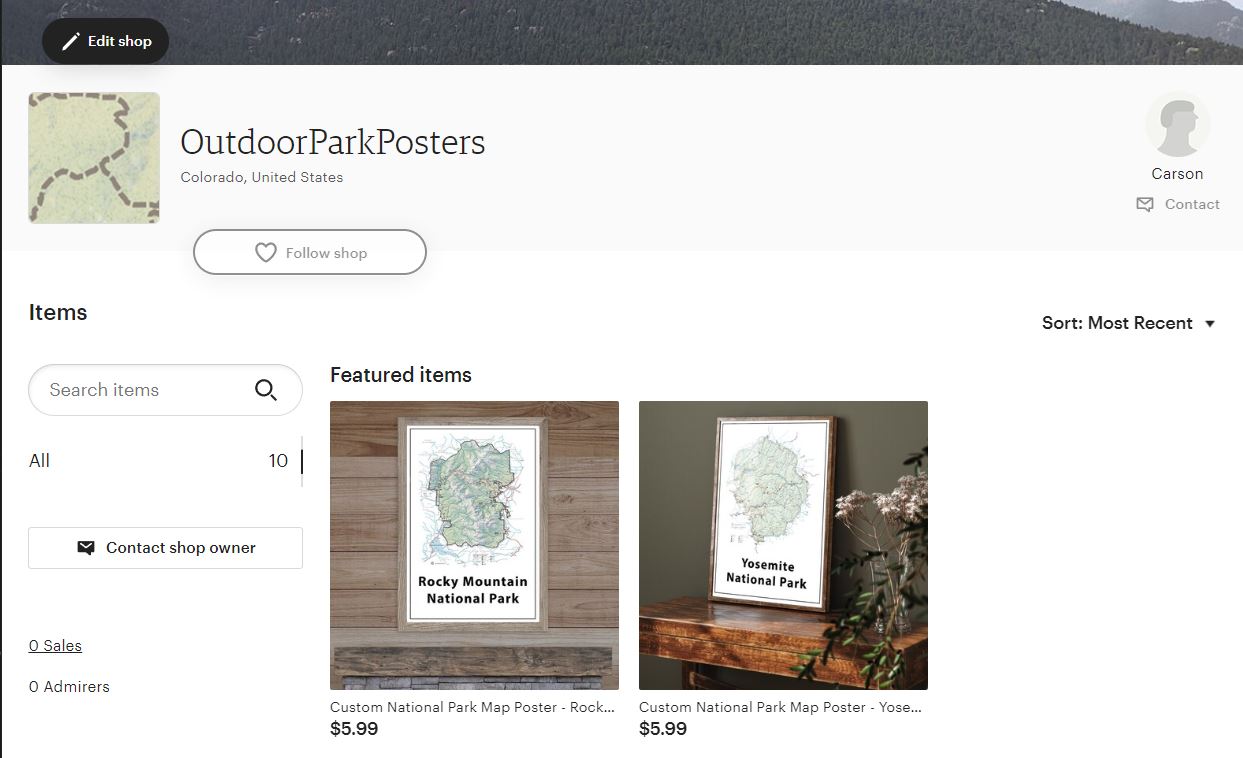Click the magnifying glass search icon
The width and height of the screenshot is (1243, 758).
(x=266, y=390)
